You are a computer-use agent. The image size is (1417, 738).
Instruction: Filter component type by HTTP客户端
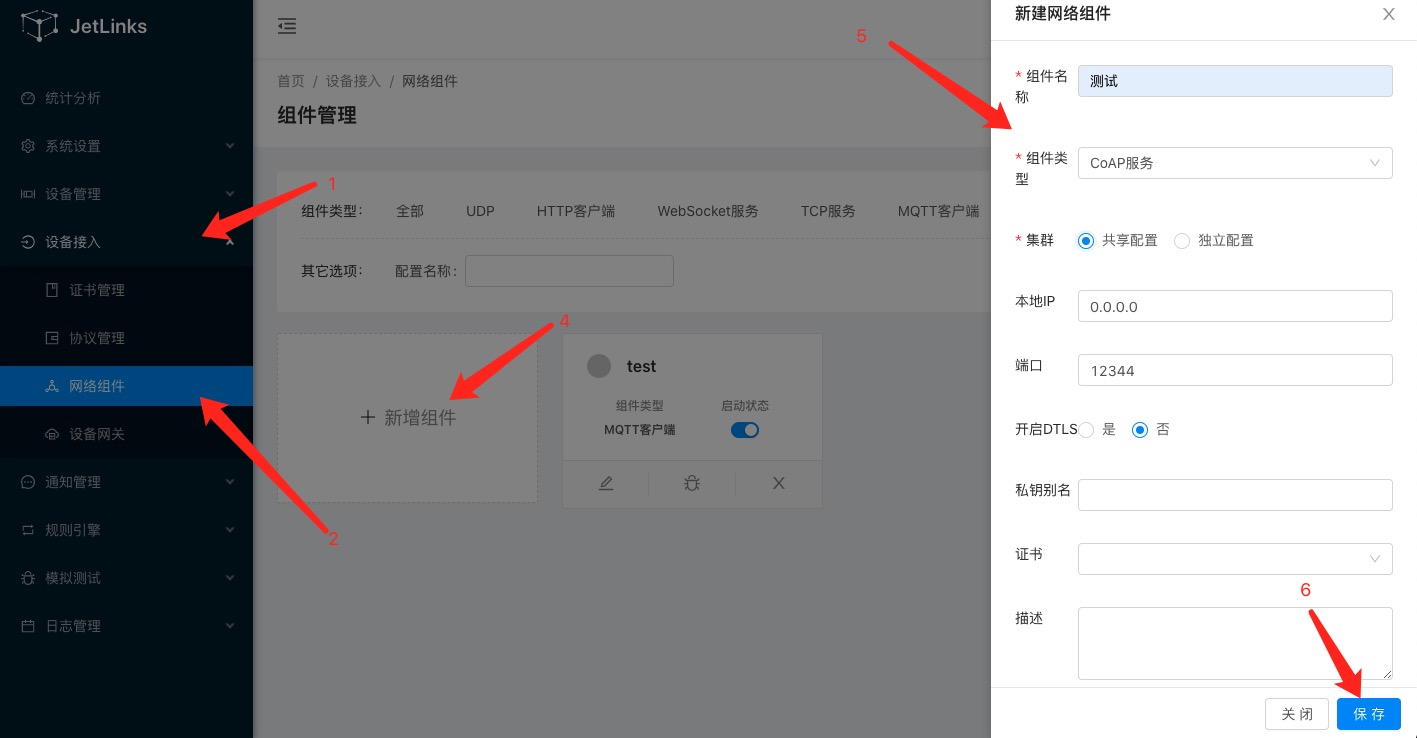point(576,211)
